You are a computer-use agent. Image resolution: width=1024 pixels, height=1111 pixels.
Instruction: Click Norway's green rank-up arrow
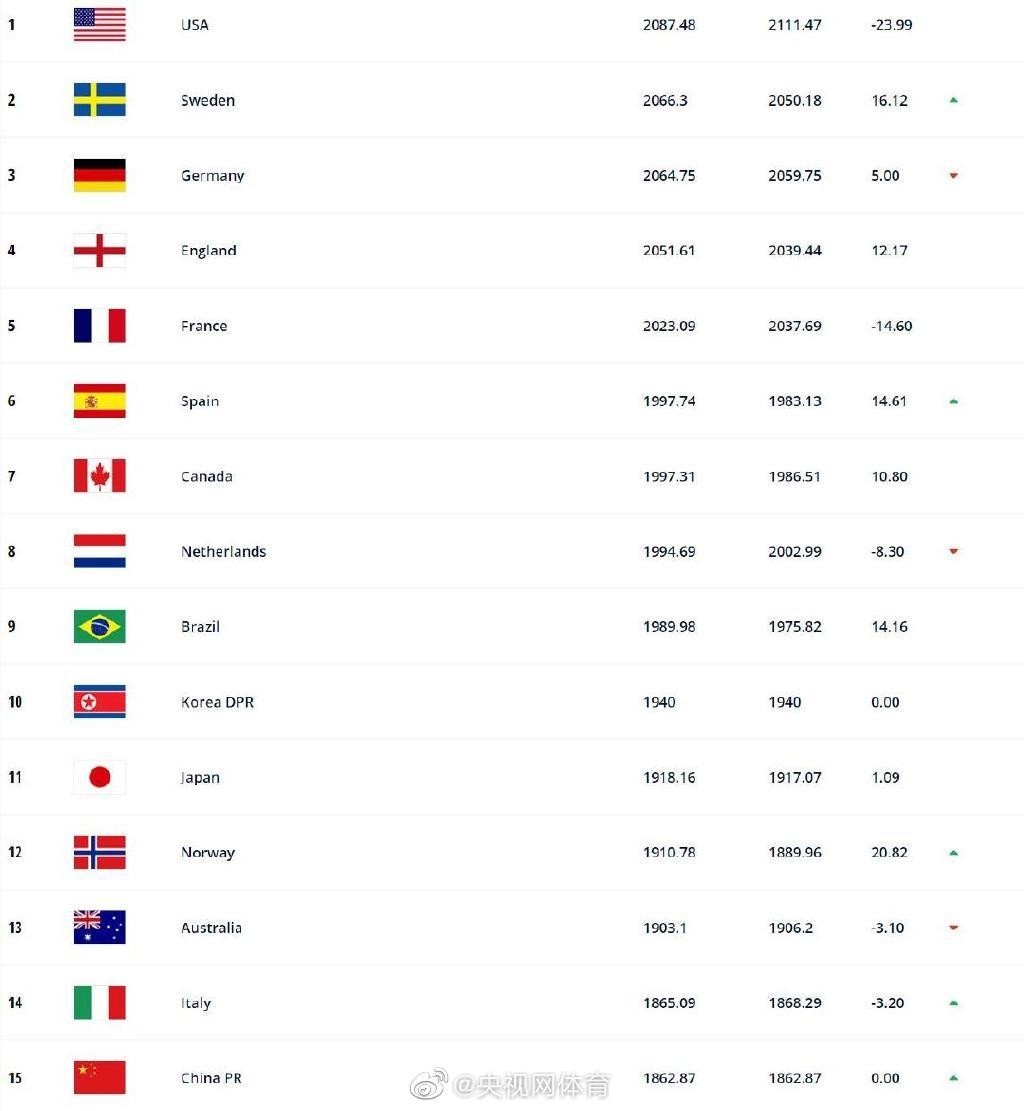coord(954,852)
